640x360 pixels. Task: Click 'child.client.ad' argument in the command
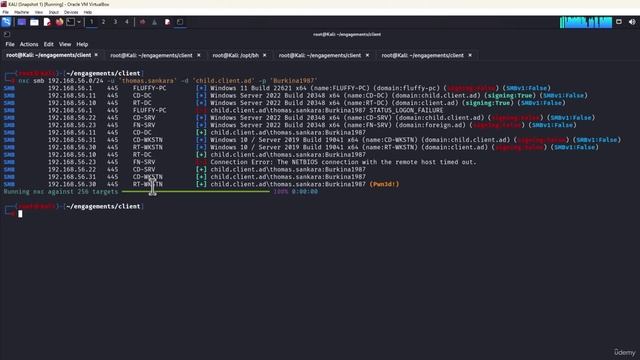coord(224,81)
